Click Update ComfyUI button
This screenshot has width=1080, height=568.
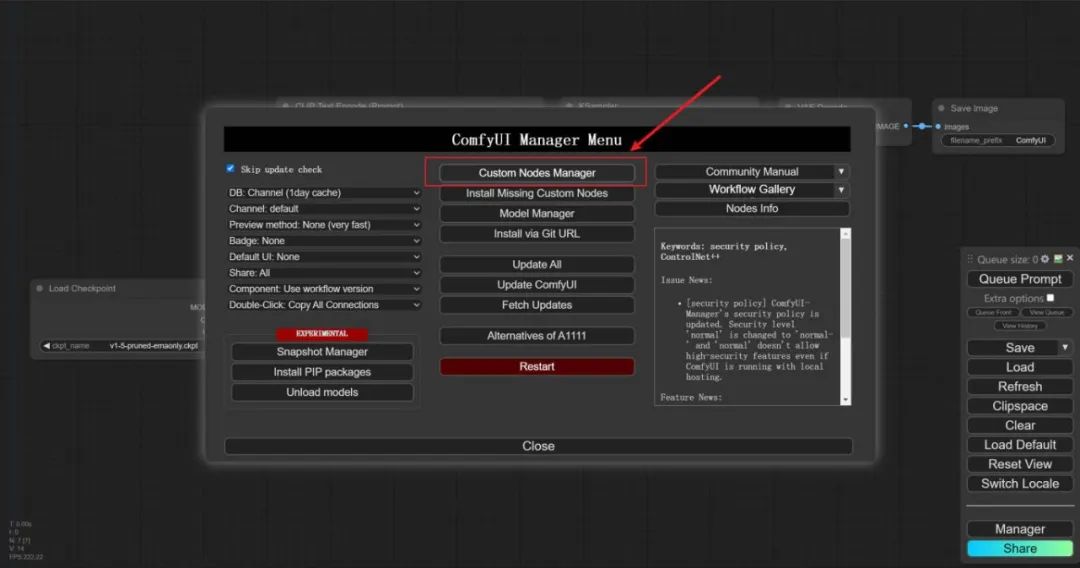537,284
